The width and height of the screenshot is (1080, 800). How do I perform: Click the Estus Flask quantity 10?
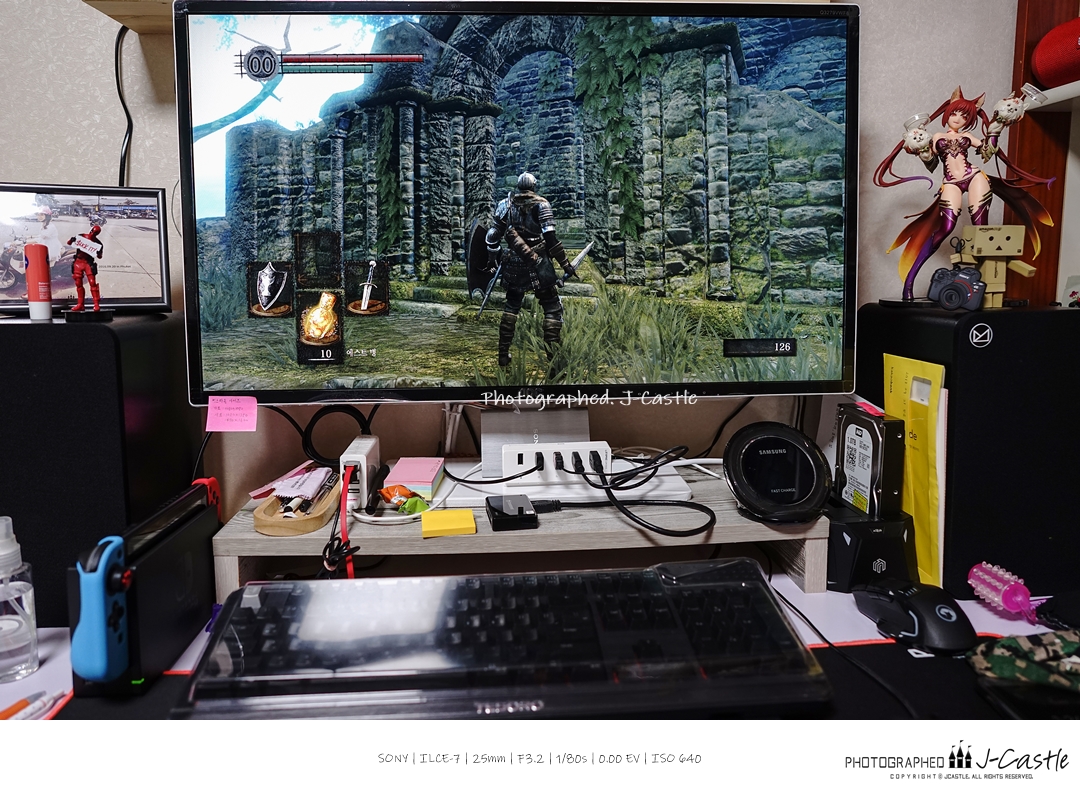(x=326, y=353)
